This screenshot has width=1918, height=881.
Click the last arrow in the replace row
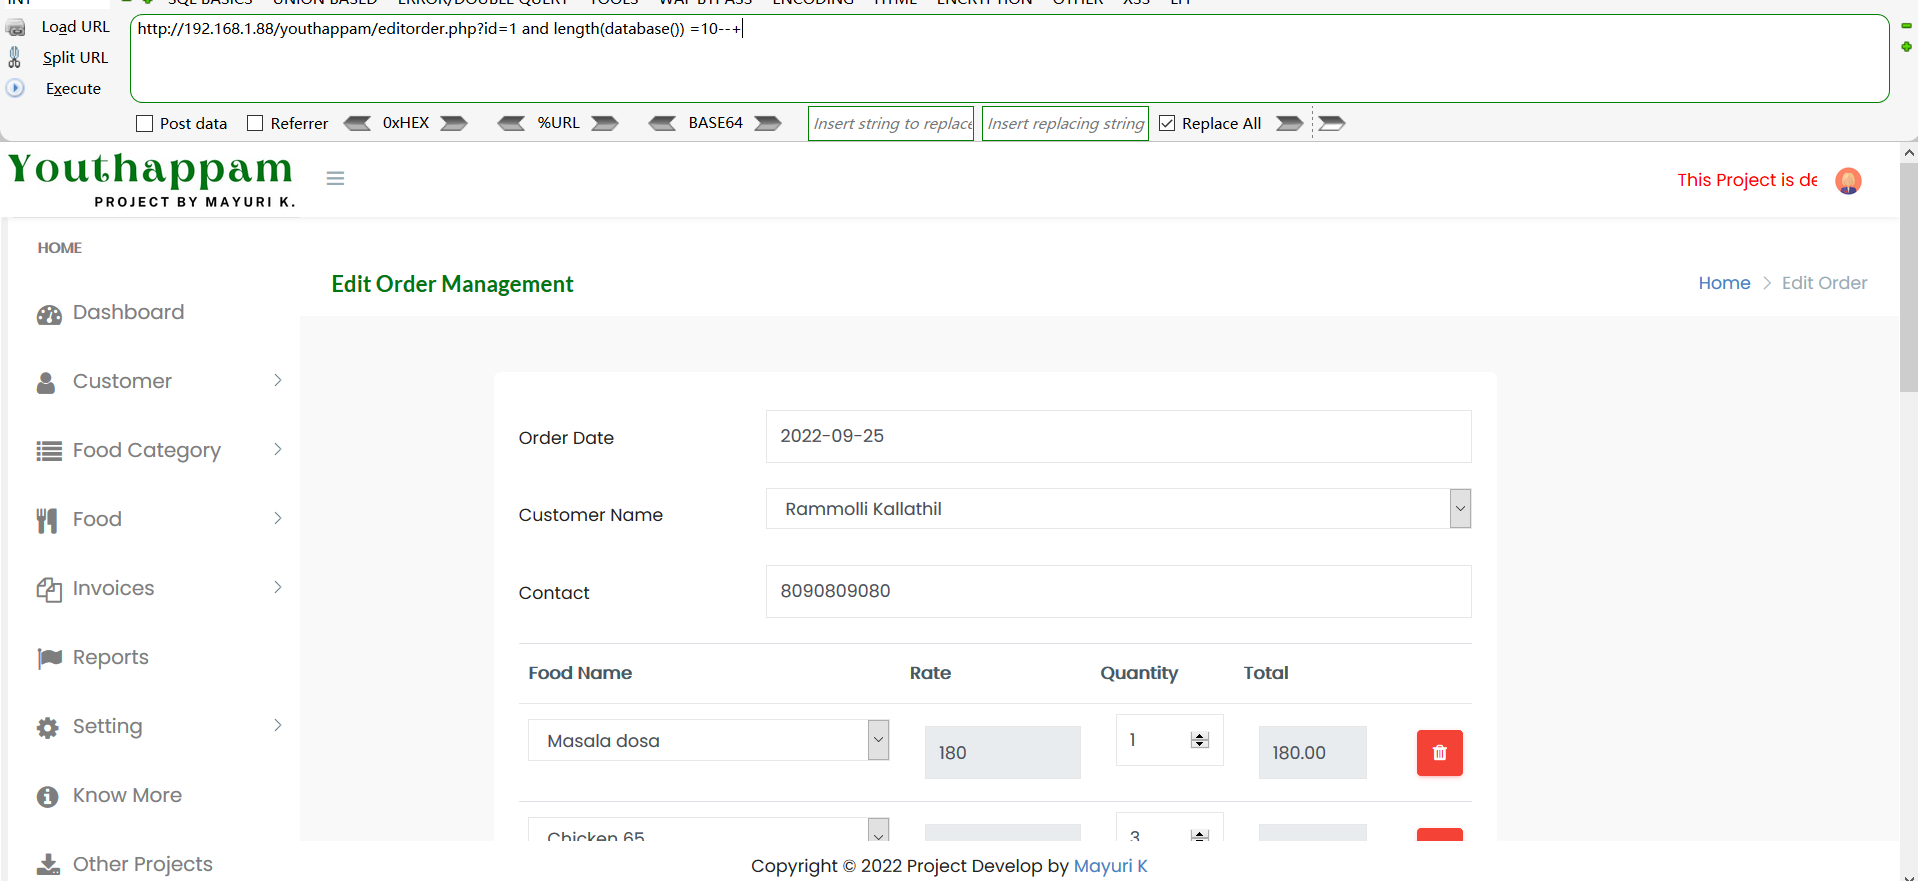1332,123
